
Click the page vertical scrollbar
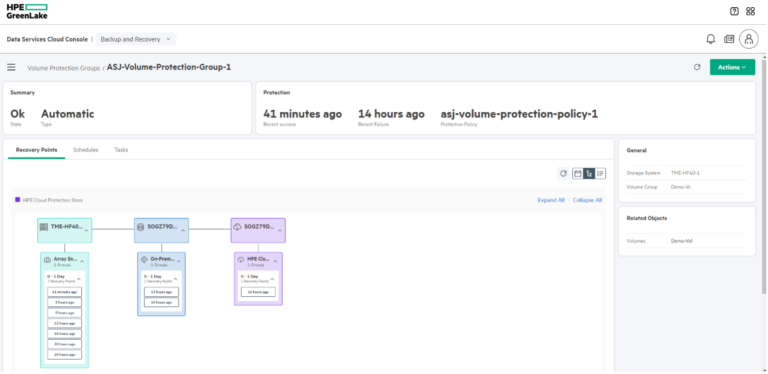pos(764,176)
